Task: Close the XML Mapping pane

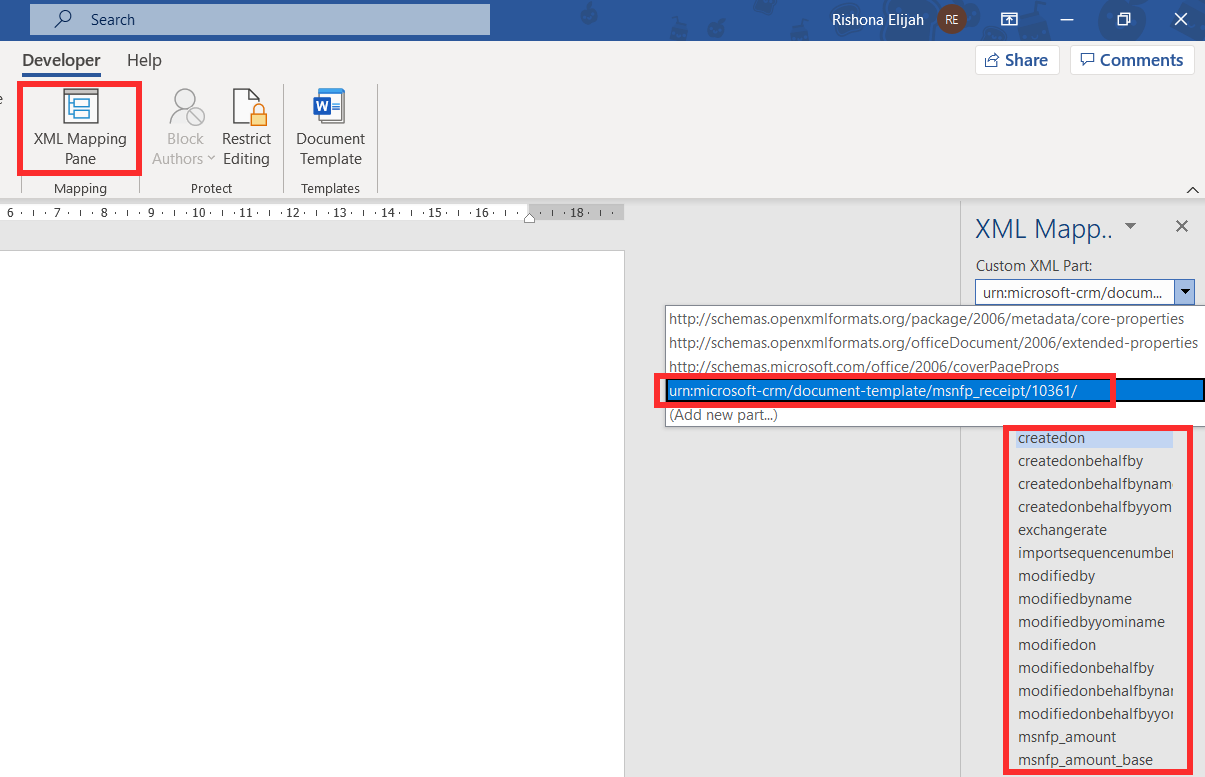Action: 1182,227
